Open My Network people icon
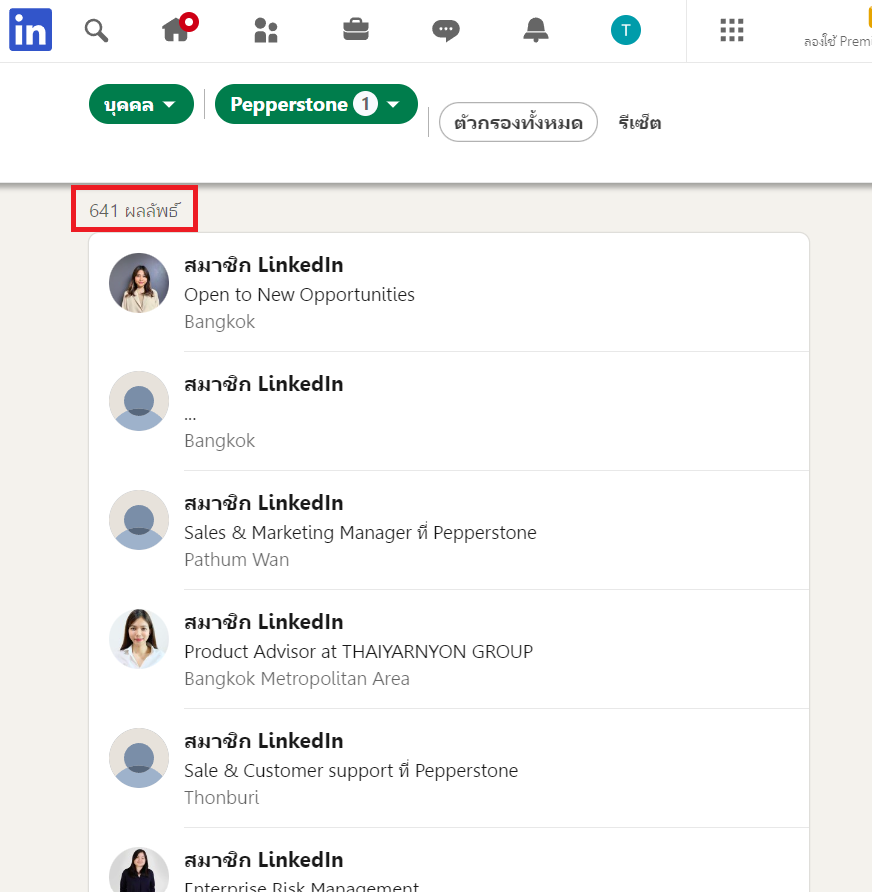Screen dimensions: 872x892 (x=266, y=31)
